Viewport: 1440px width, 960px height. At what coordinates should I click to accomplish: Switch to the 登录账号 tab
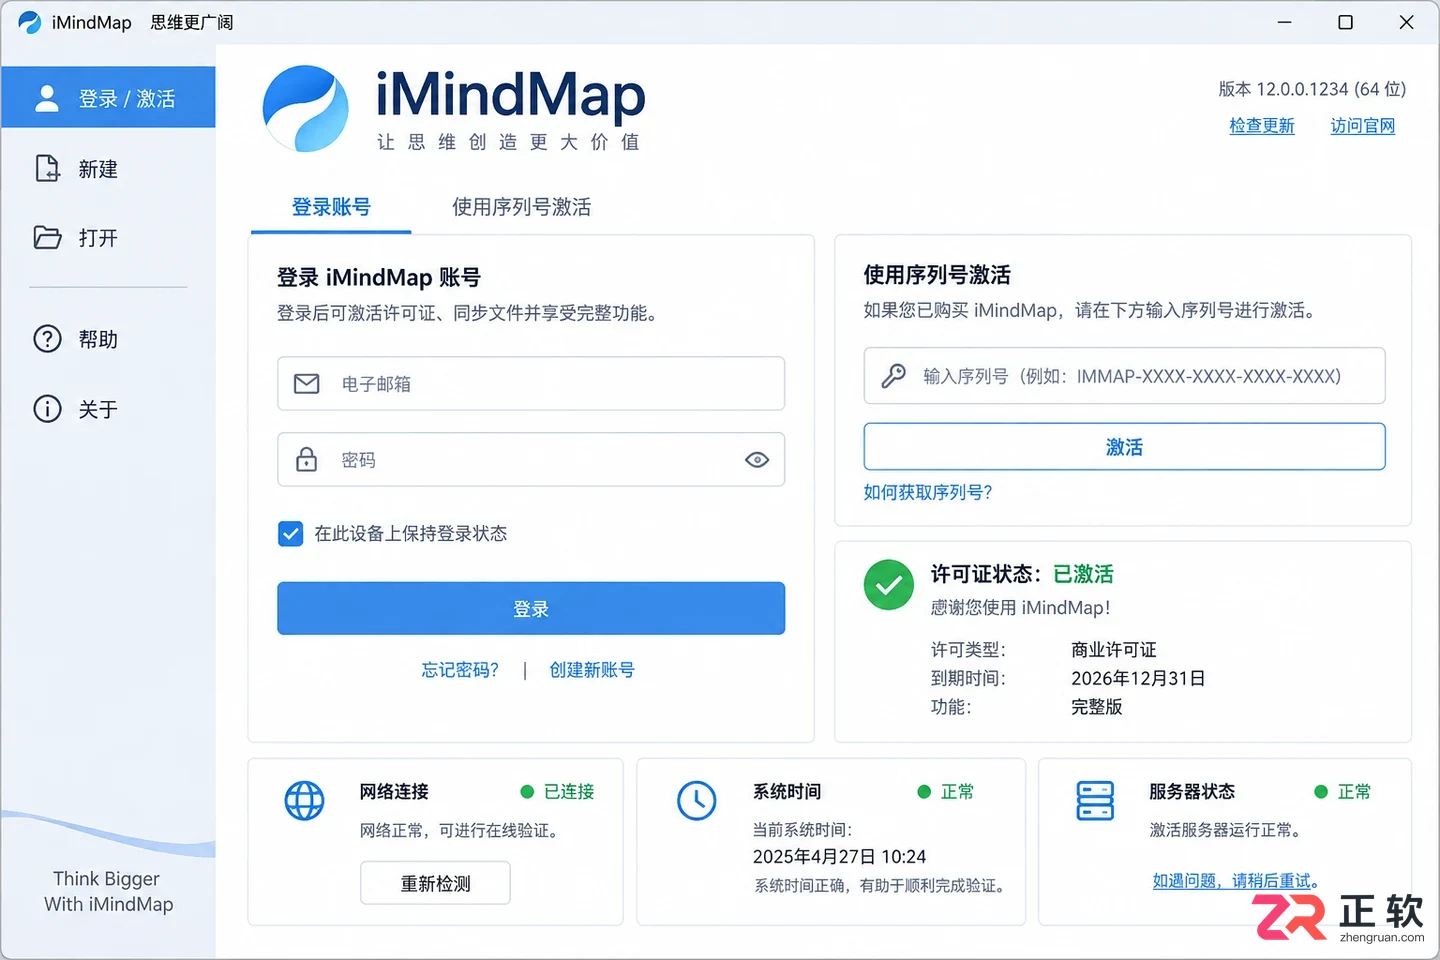(331, 207)
